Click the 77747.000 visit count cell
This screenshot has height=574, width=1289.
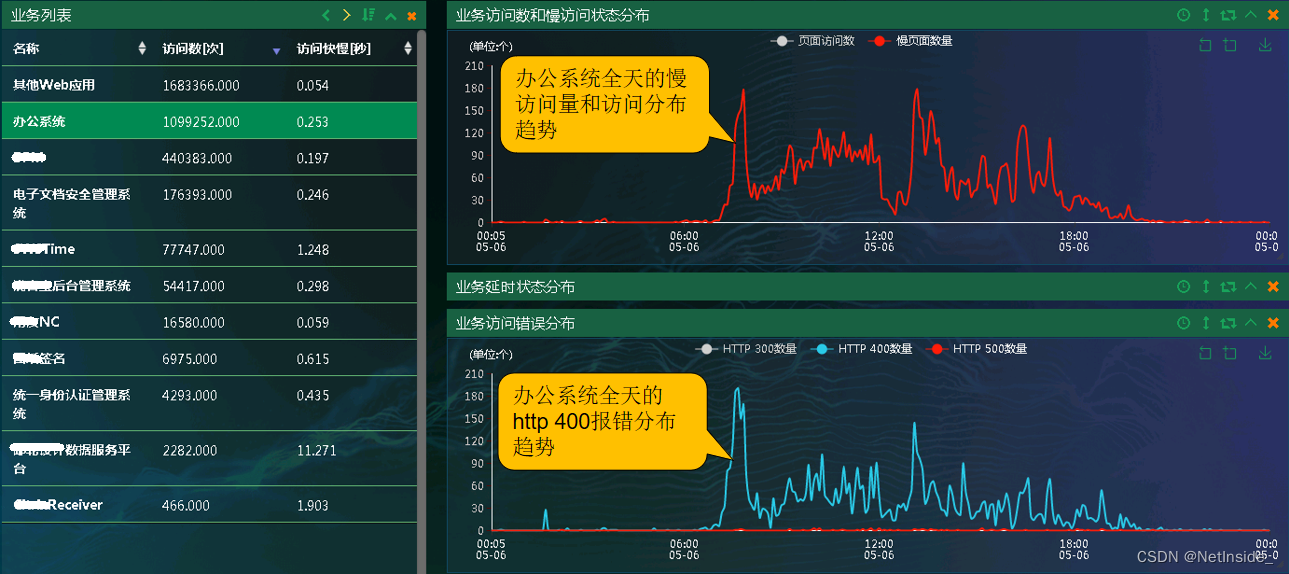(195, 250)
